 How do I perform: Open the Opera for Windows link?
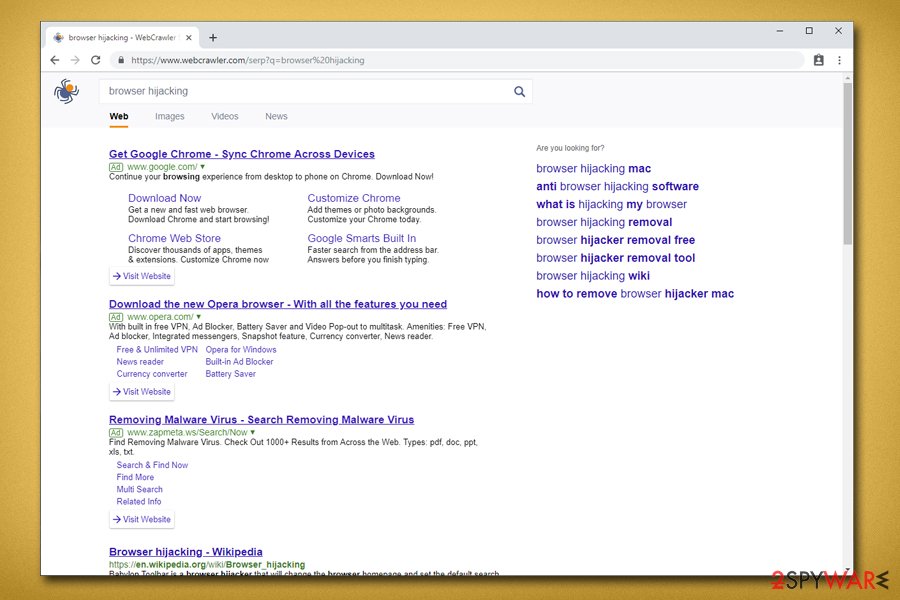[241, 350]
